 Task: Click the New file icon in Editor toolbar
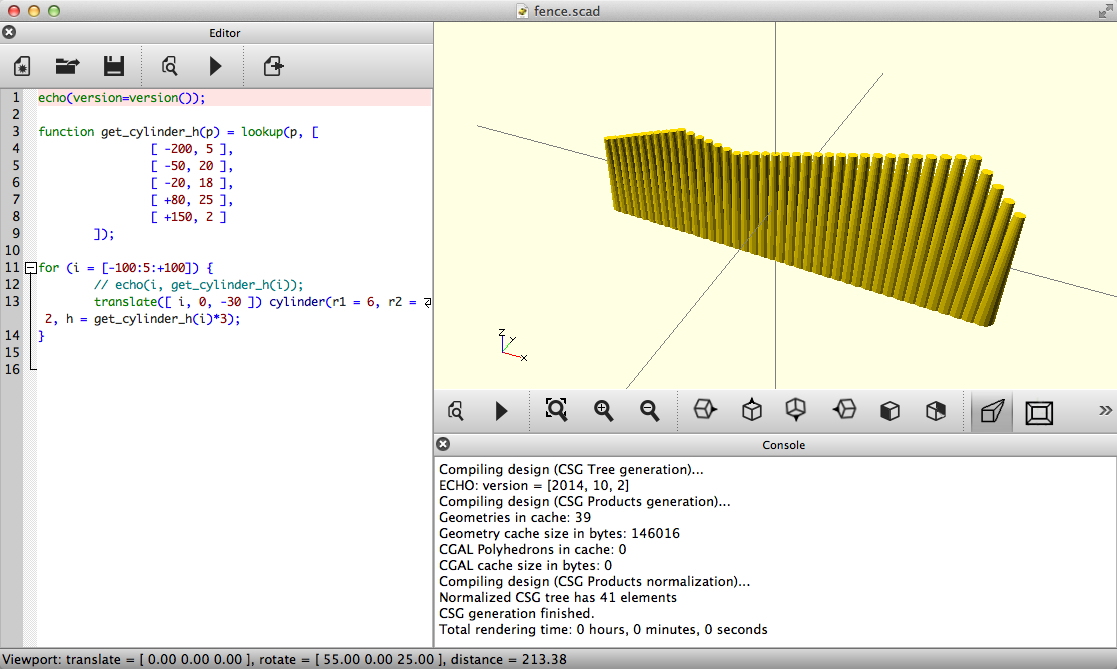coord(22,67)
